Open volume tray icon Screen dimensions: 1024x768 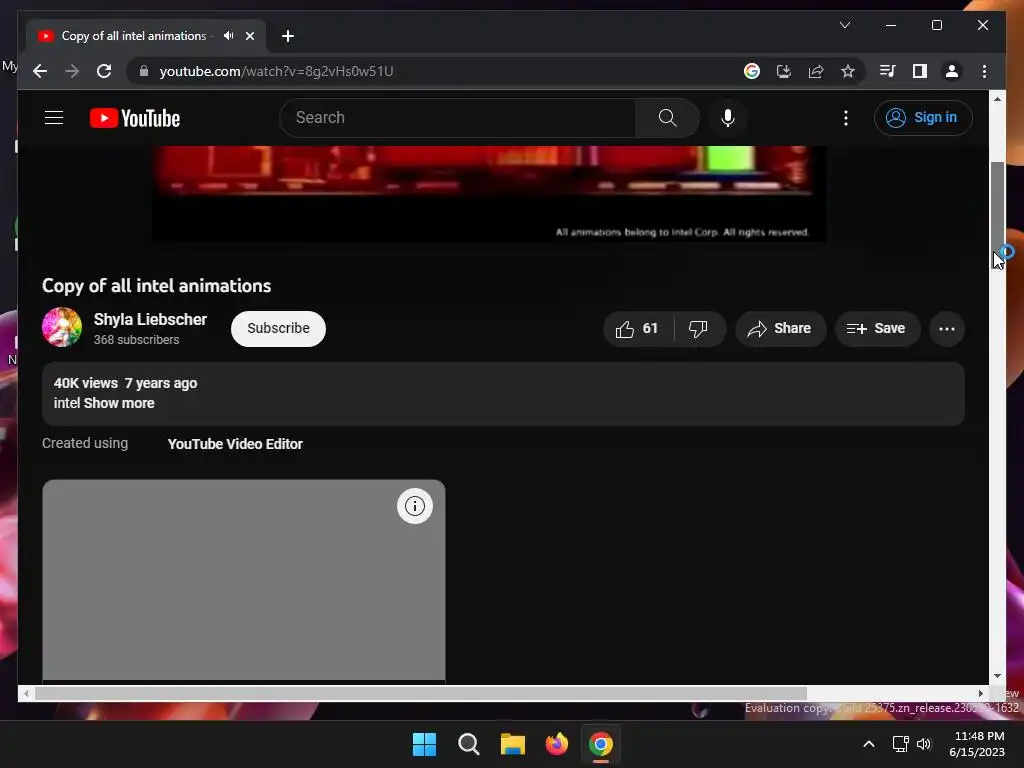924,744
